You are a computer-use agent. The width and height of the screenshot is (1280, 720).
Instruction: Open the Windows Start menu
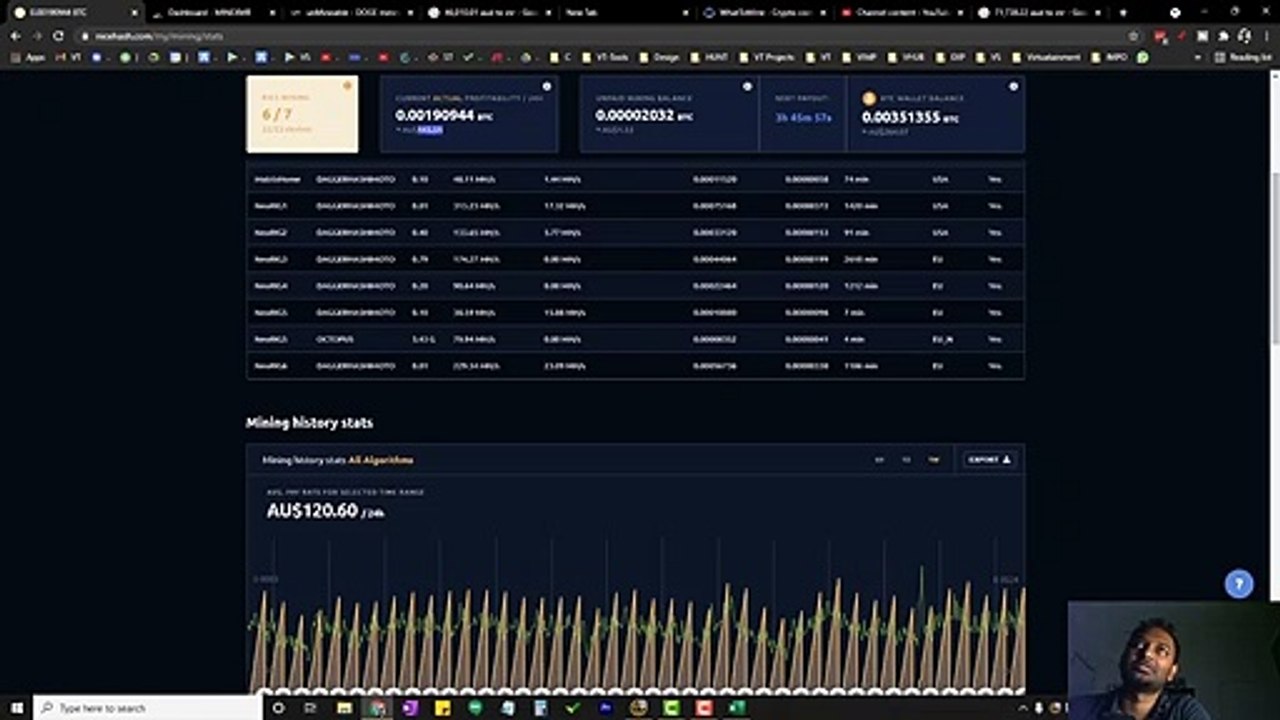[16, 708]
